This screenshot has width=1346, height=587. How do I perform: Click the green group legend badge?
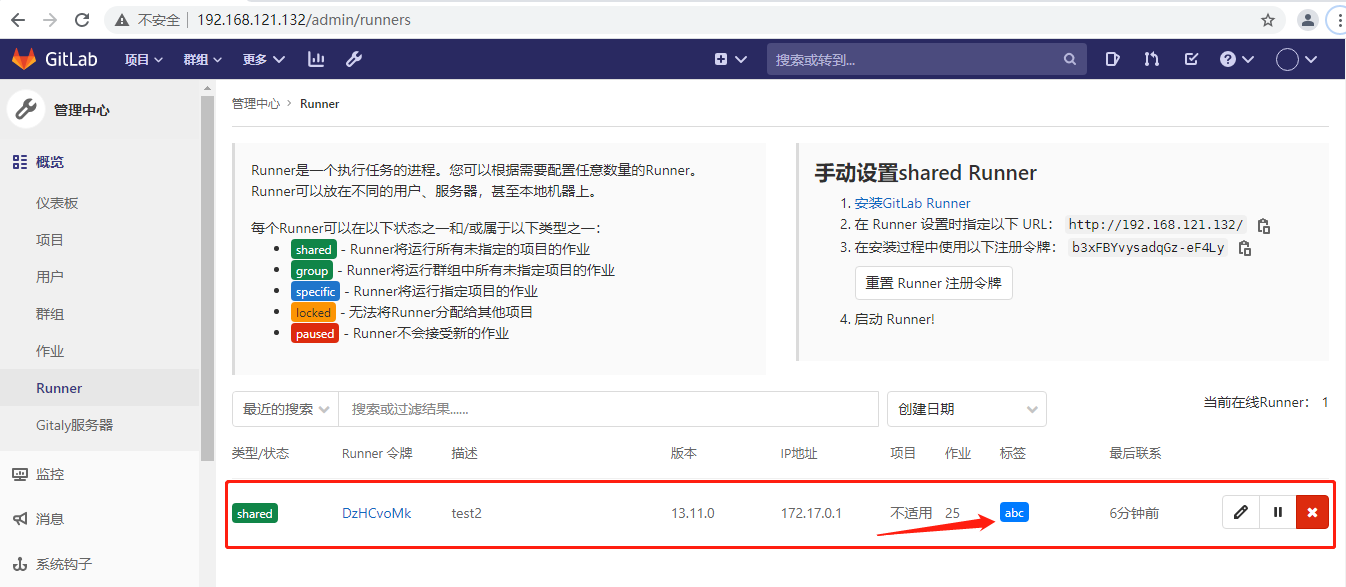(312, 270)
